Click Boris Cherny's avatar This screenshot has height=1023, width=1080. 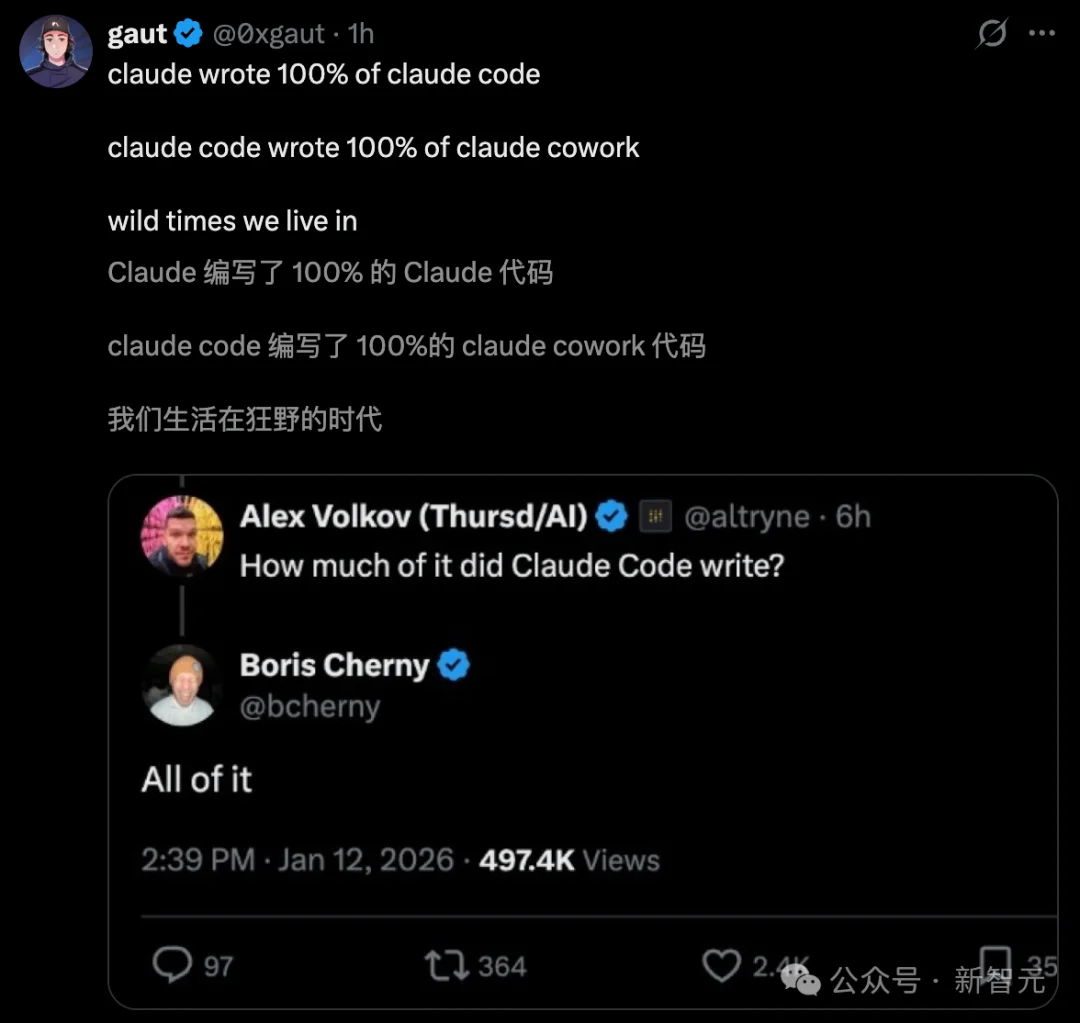pyautogui.click(x=182, y=685)
